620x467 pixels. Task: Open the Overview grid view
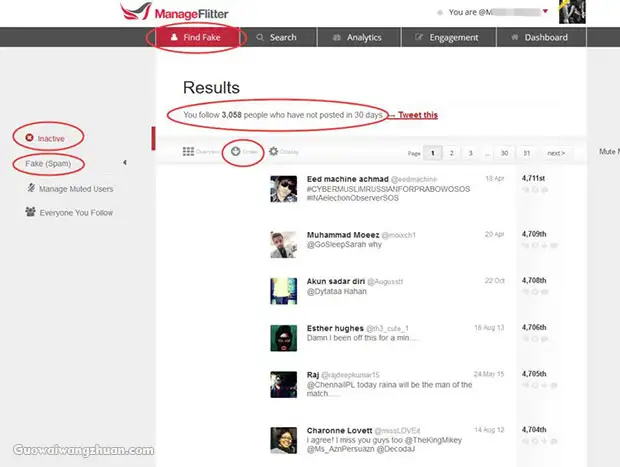click(x=200, y=151)
